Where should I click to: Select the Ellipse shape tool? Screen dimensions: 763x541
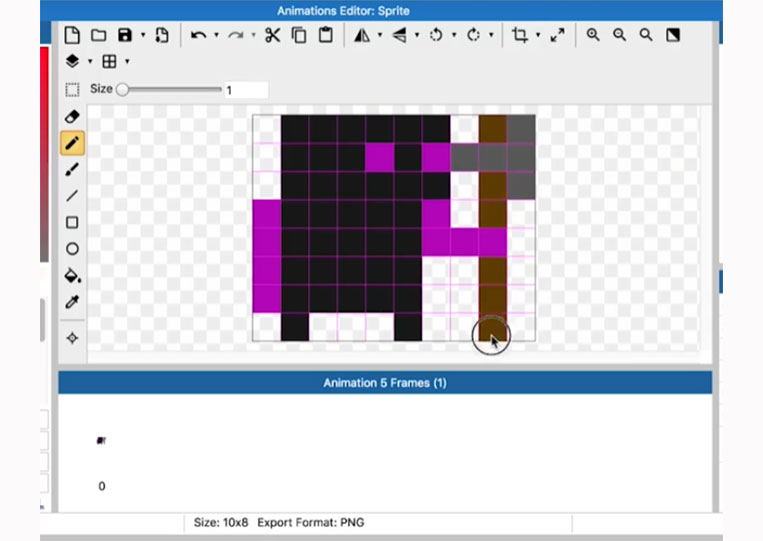pyautogui.click(x=72, y=249)
